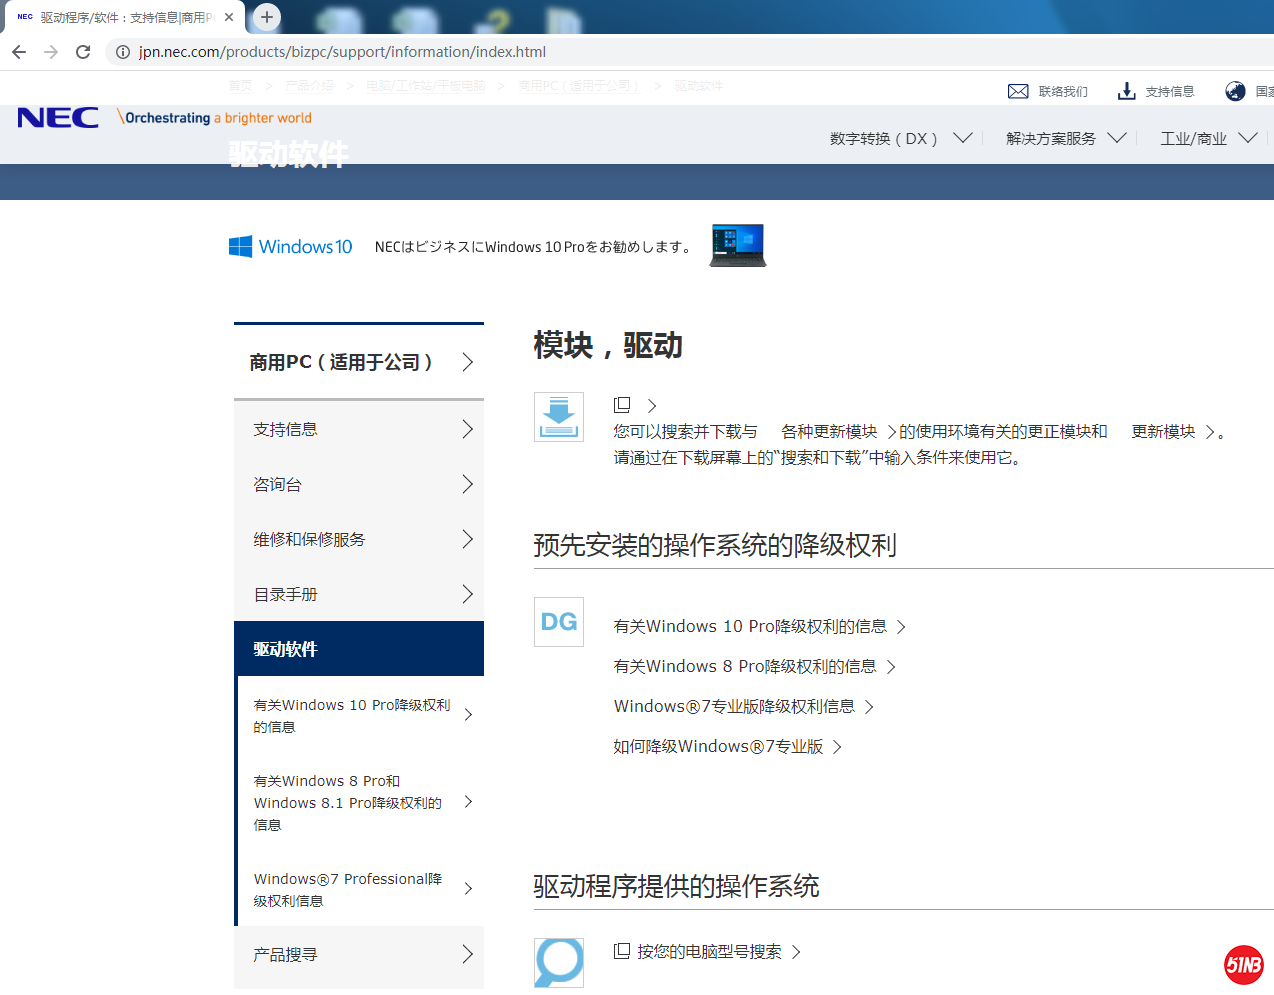
Task: Click the DG downgrade rights icon
Action: pos(559,622)
